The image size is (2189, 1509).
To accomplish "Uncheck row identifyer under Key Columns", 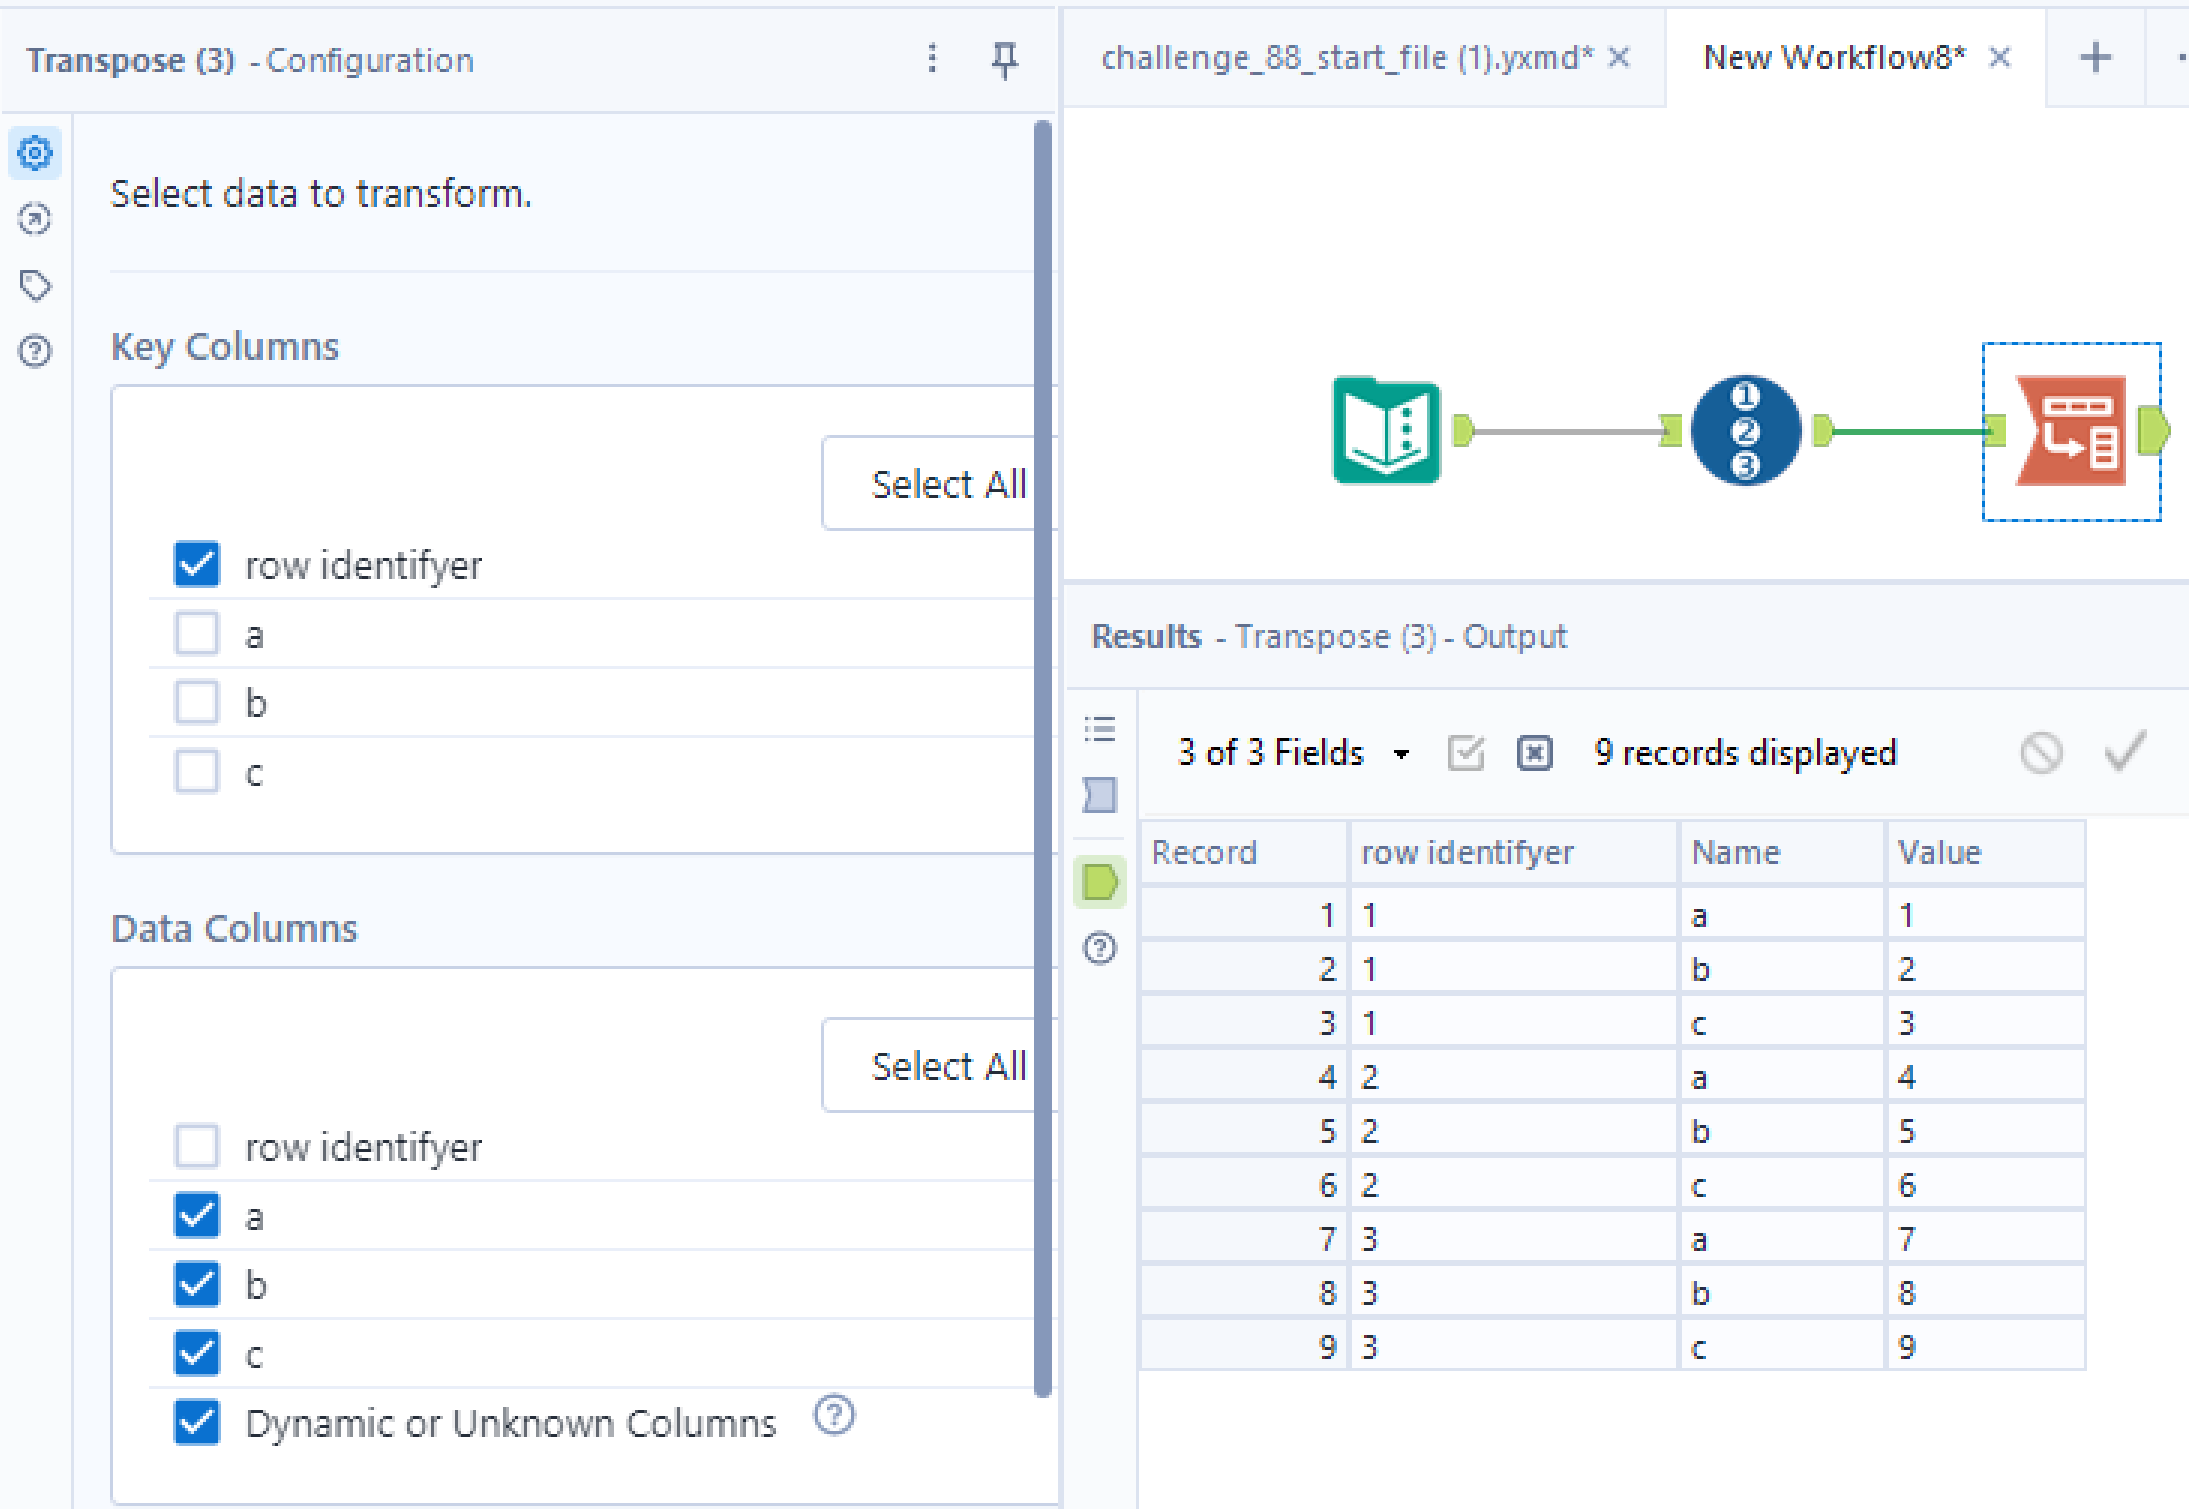I will [x=197, y=565].
